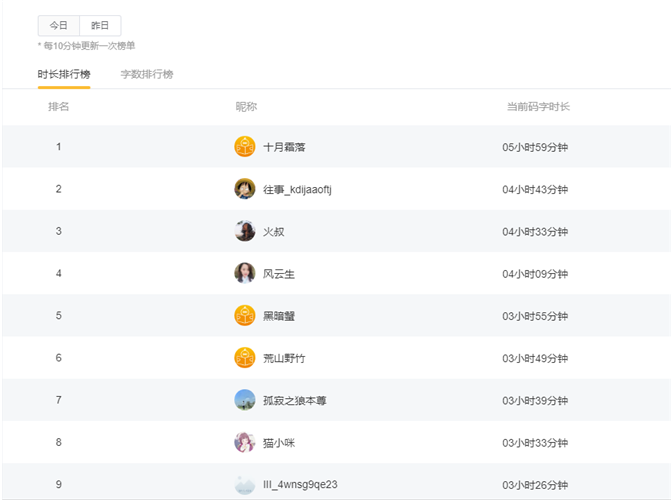The image size is (671, 500).
Task: Click the cloud avatar of III_4wnsg9qe23
Action: 245,485
